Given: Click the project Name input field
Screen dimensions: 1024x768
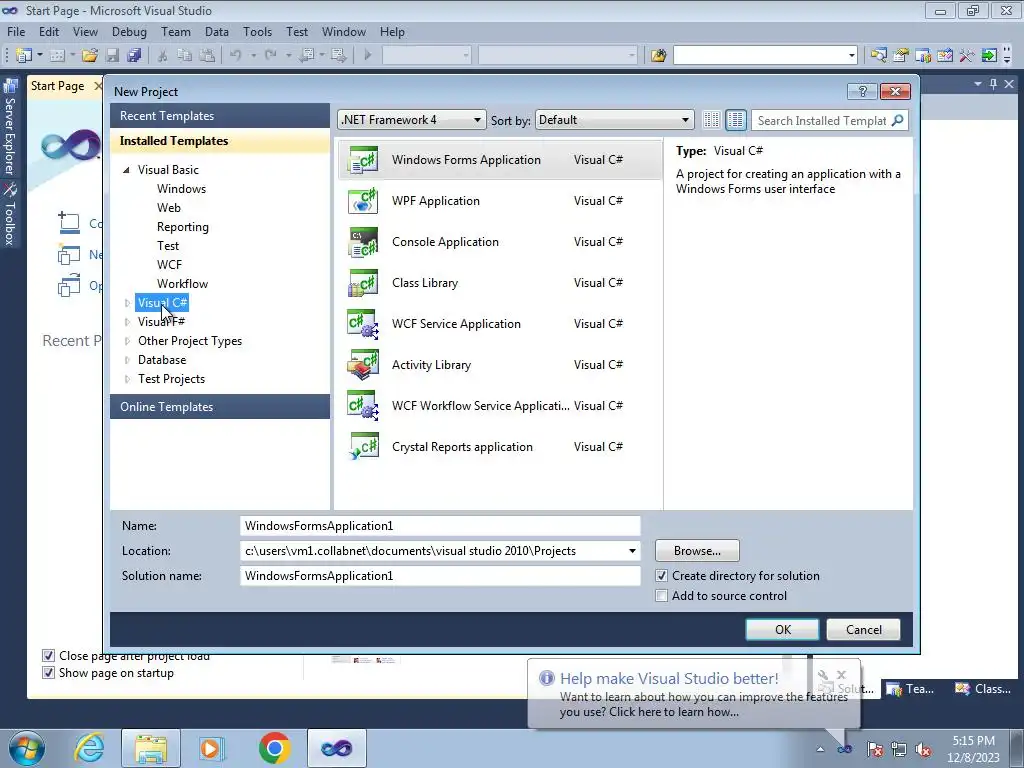Looking at the screenshot, I should [440, 526].
